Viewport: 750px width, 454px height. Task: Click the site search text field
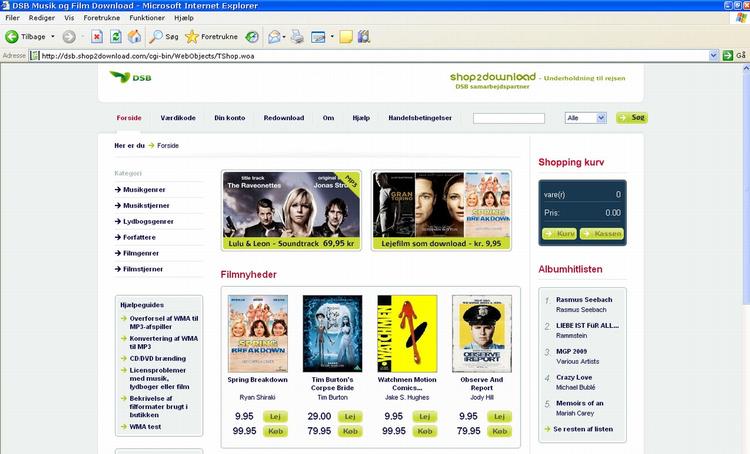point(509,118)
